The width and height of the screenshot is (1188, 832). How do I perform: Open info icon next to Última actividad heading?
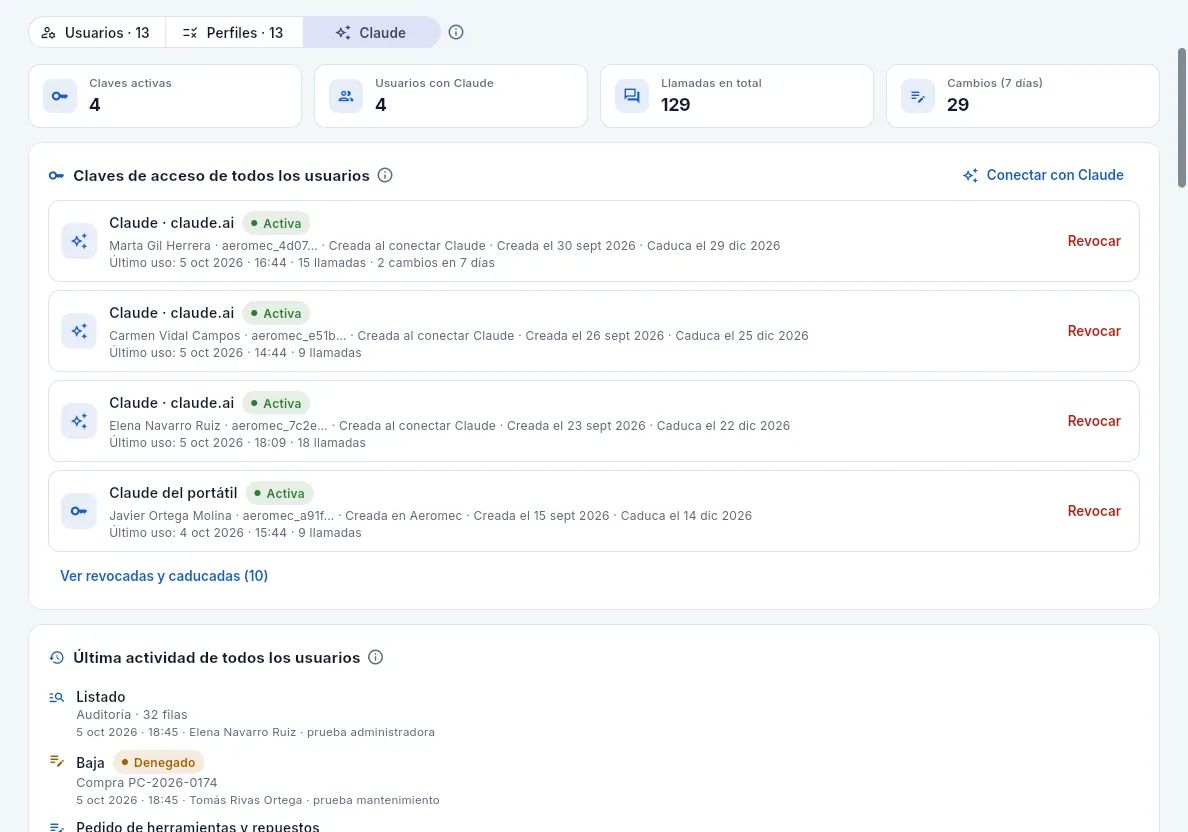point(375,658)
